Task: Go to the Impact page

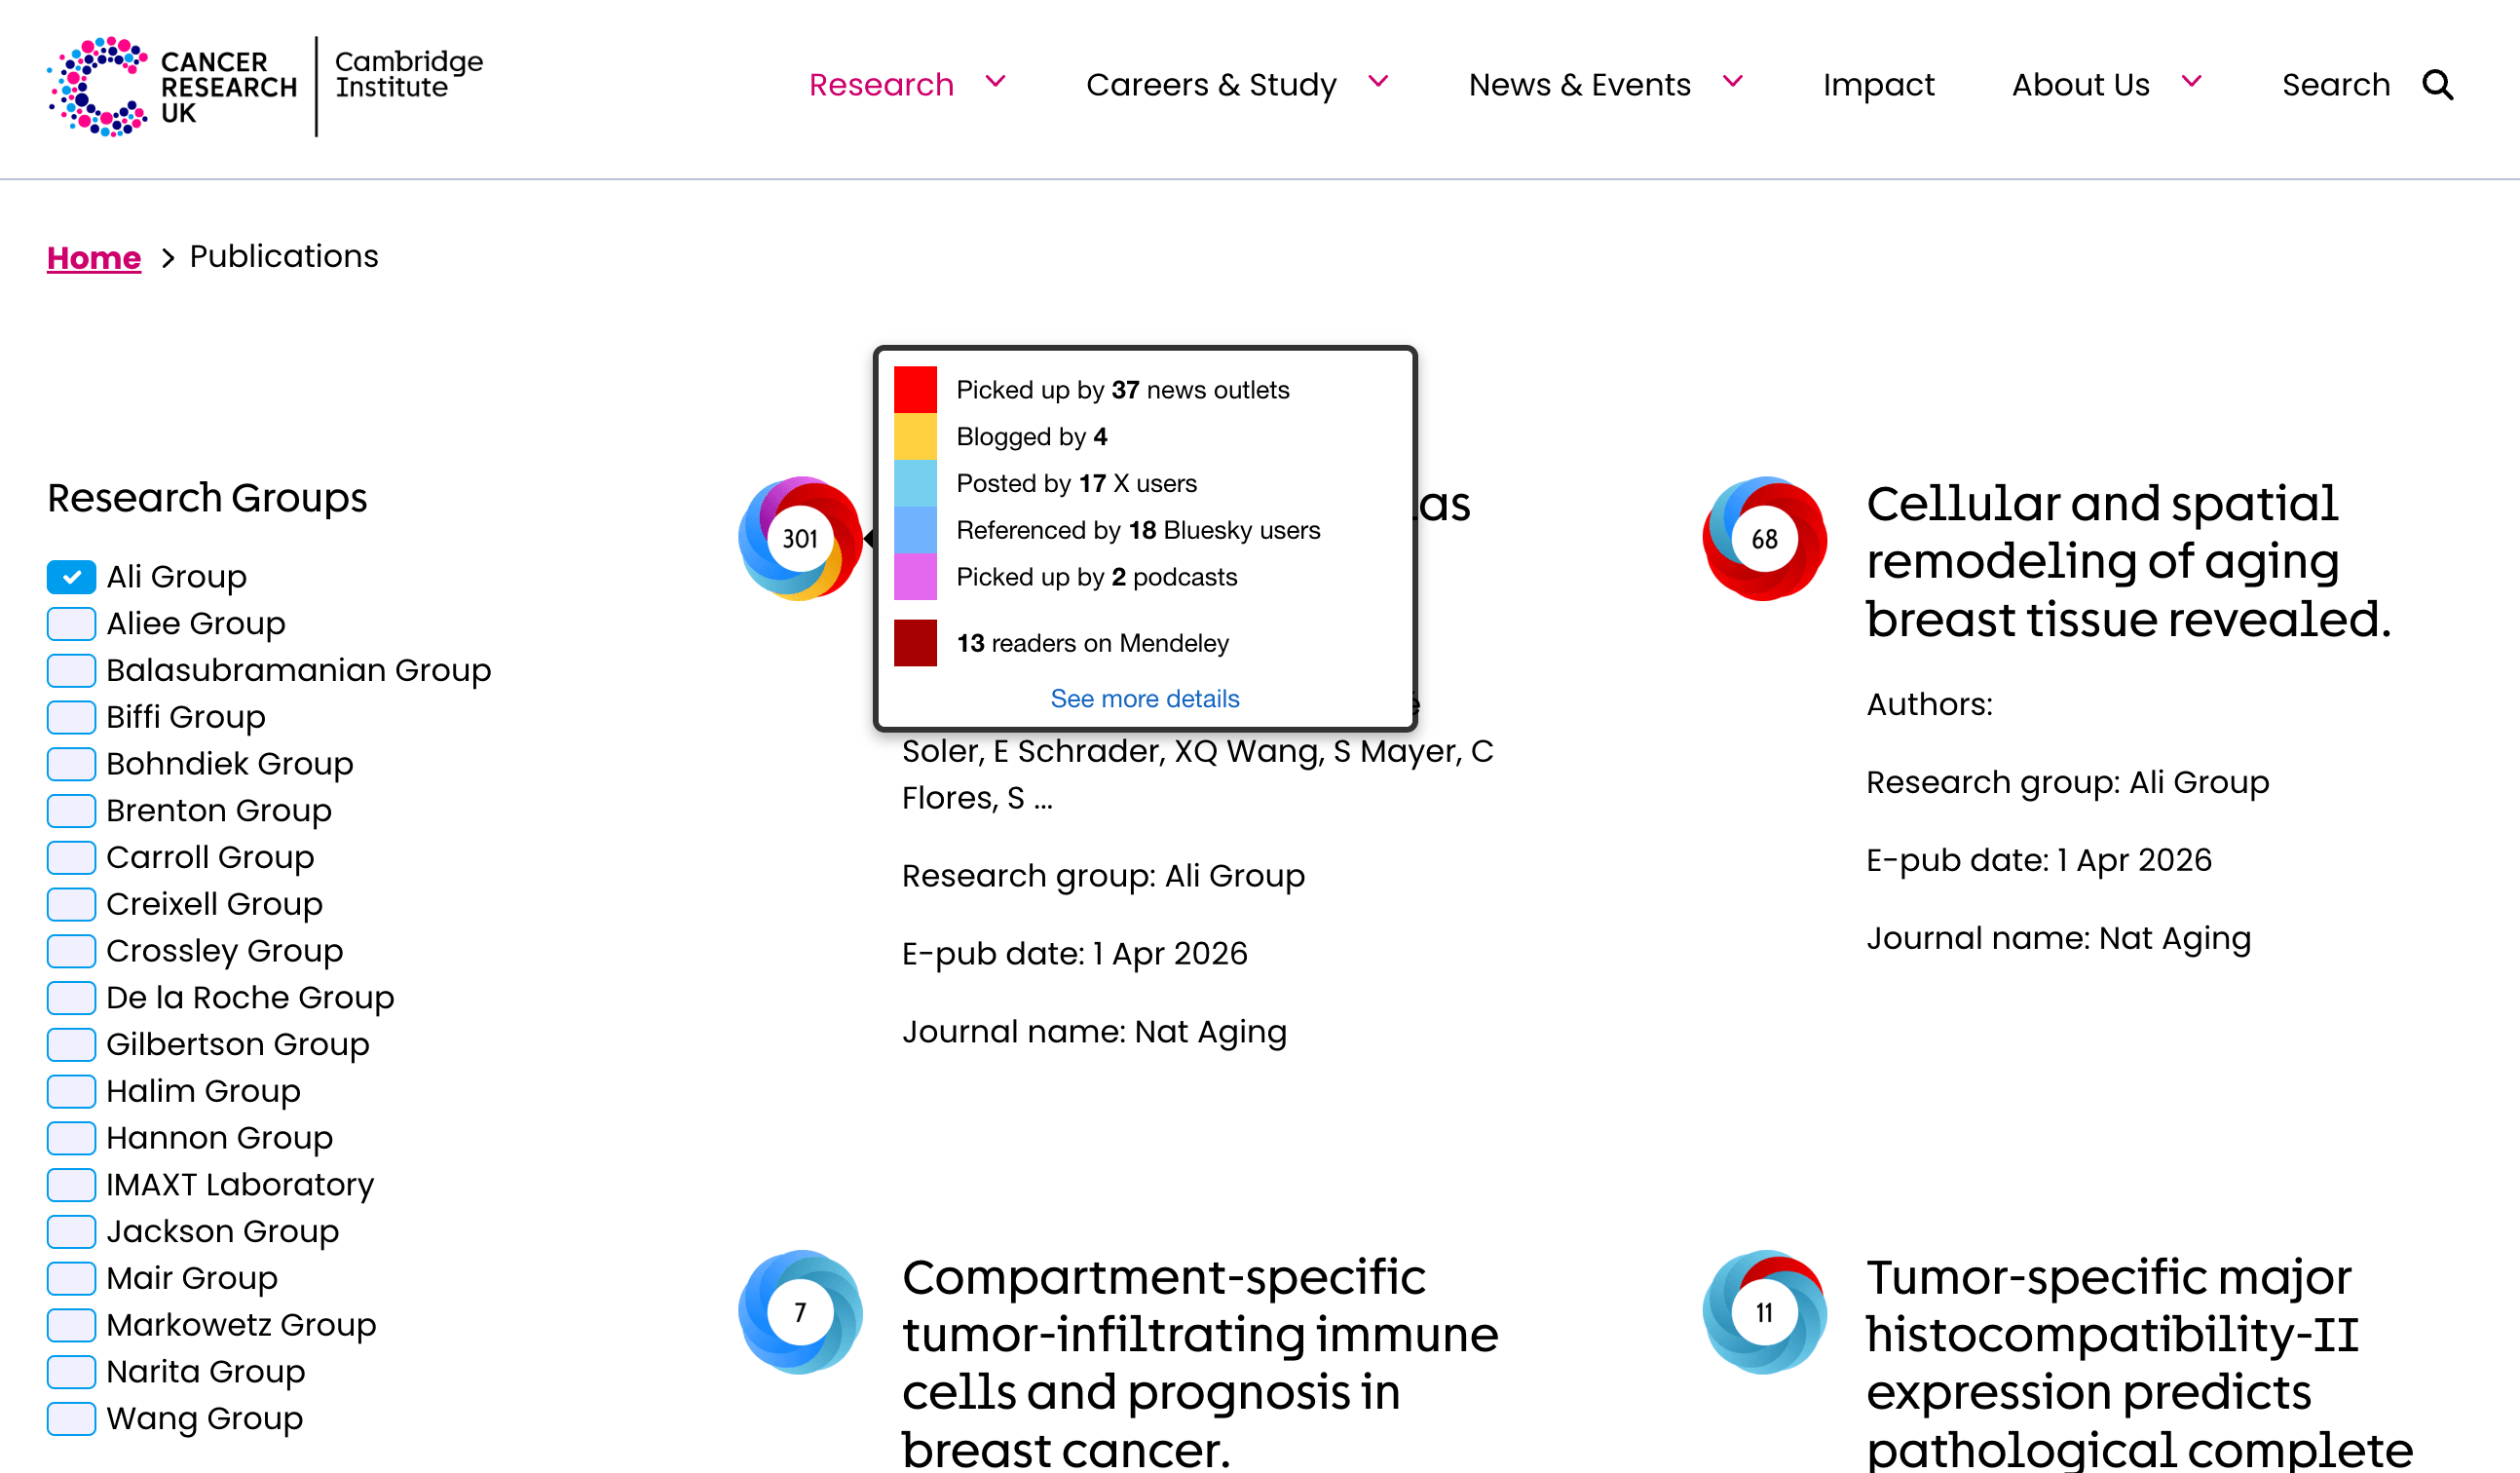Action: tap(1878, 84)
